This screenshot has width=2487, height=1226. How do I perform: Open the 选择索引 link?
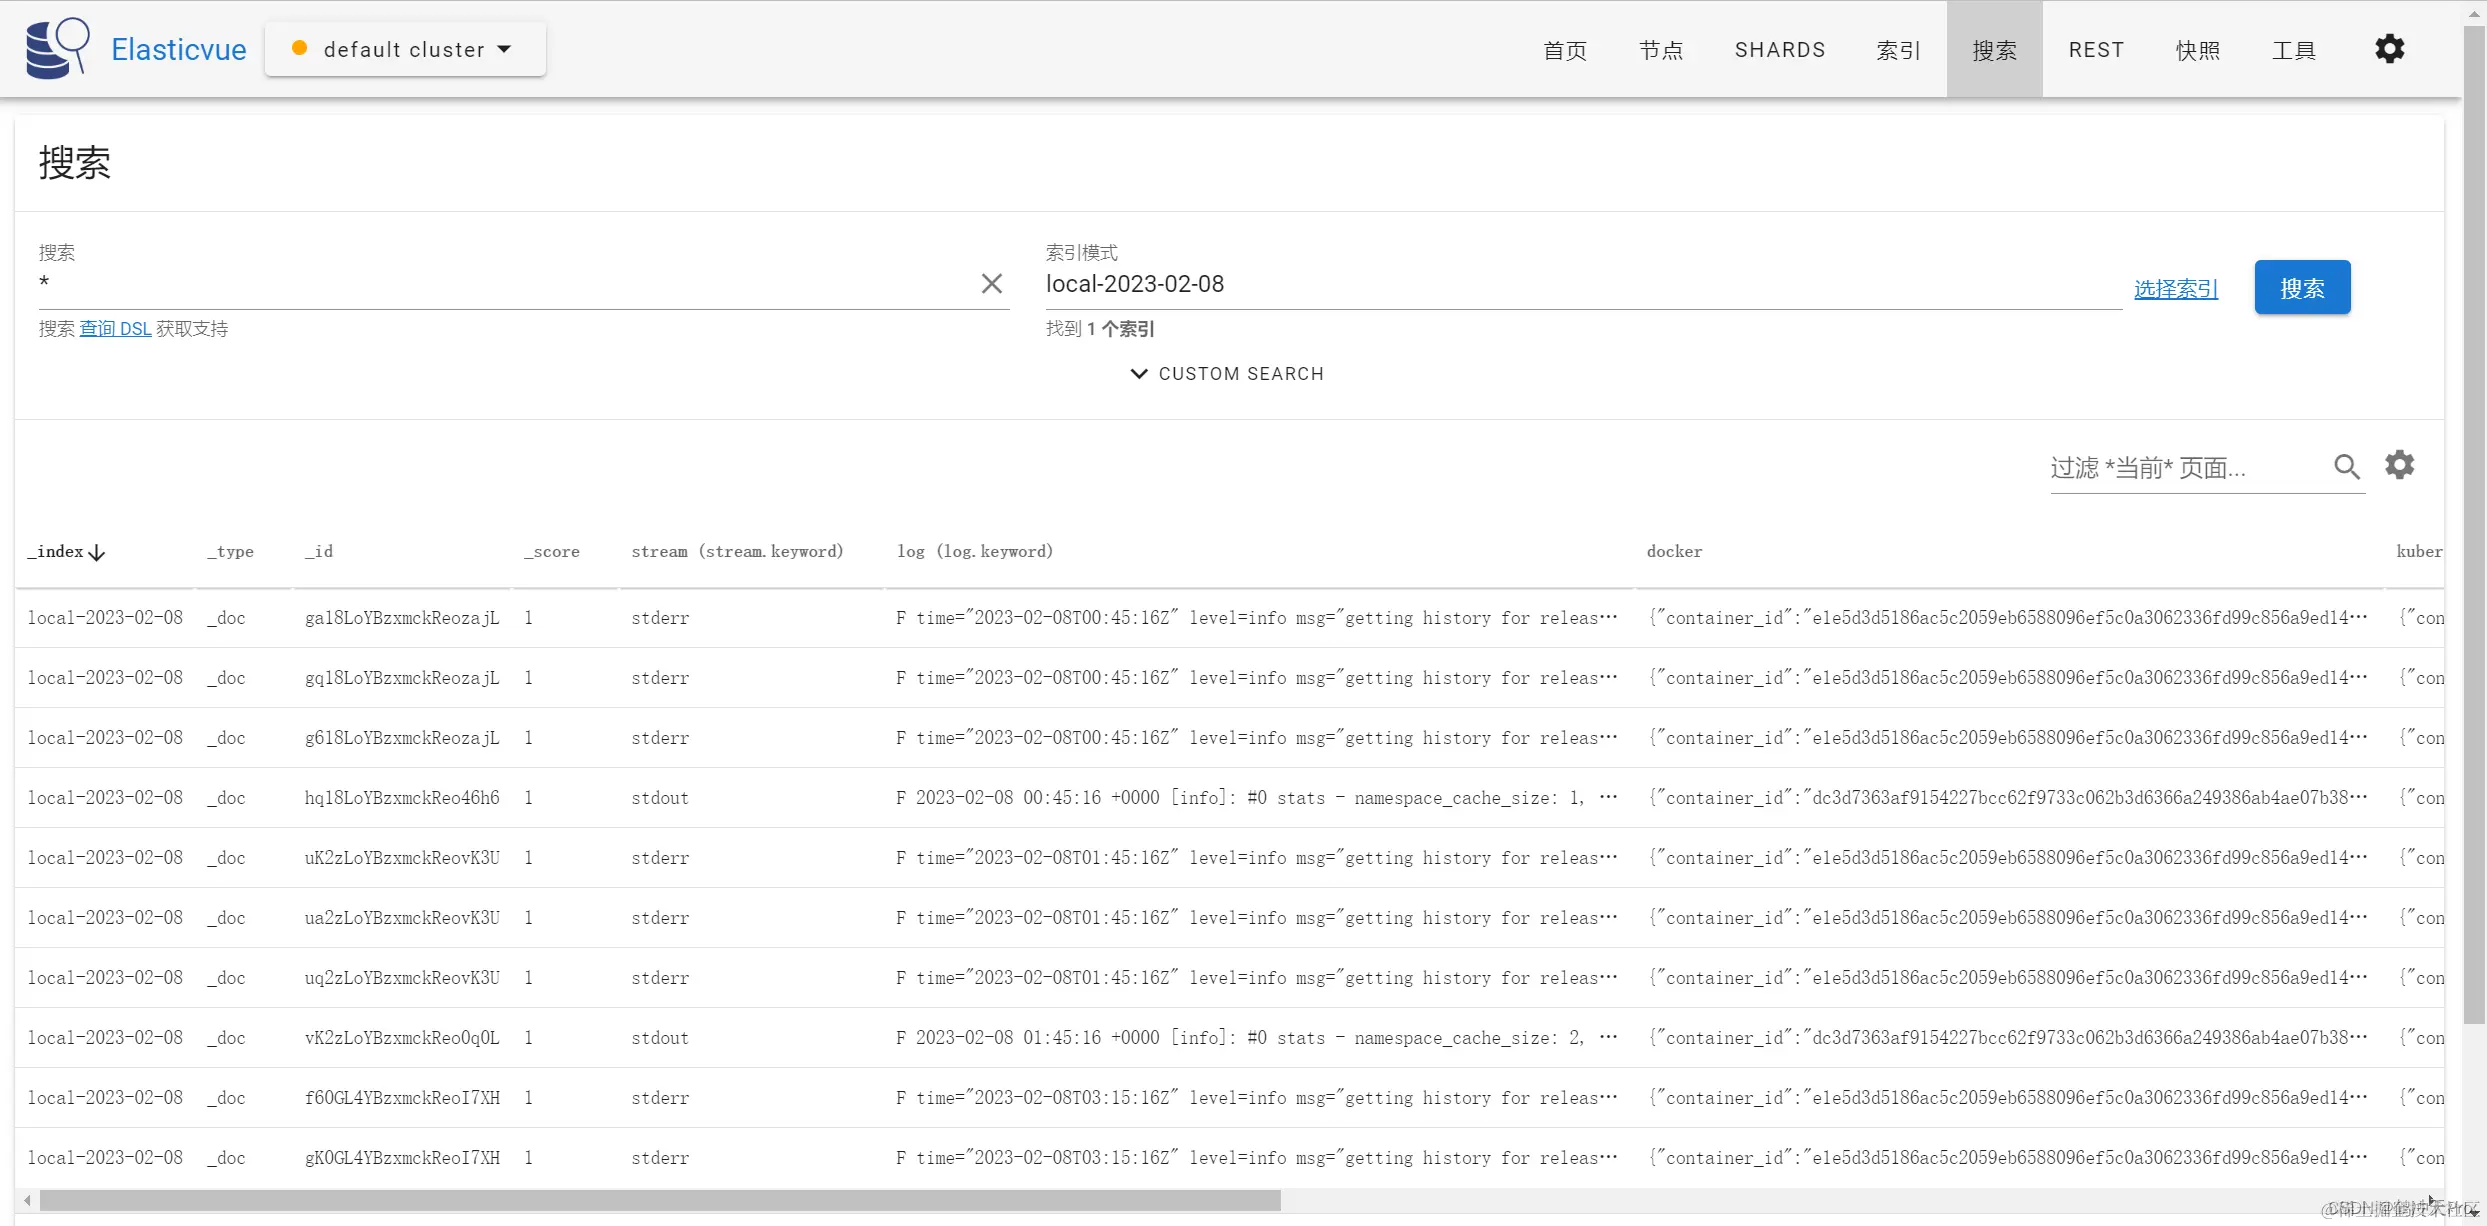coord(2176,289)
